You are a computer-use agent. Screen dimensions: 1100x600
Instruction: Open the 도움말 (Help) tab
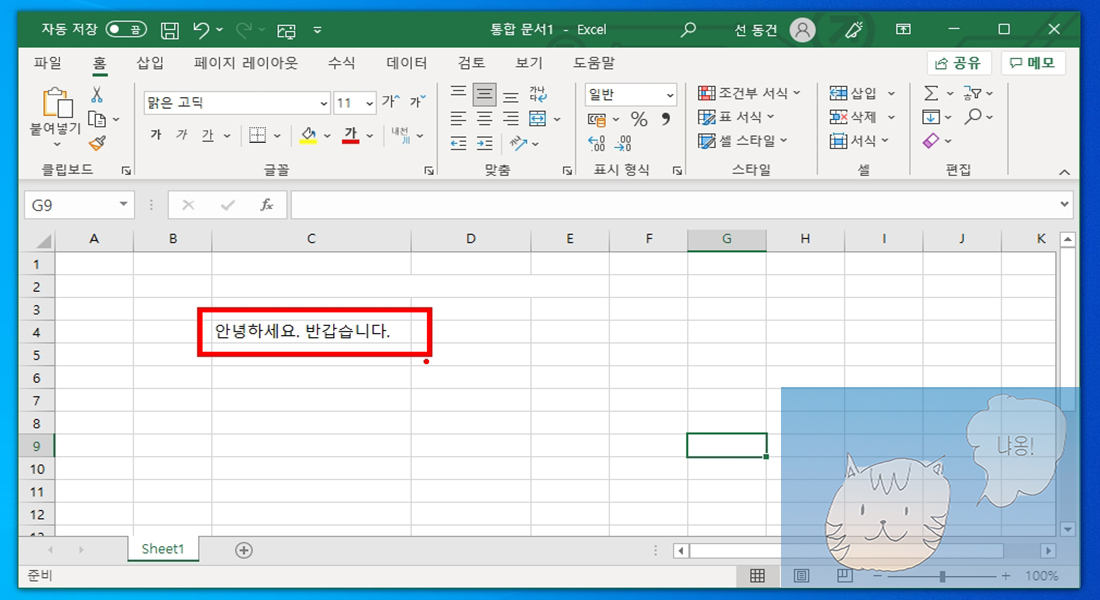(x=593, y=62)
